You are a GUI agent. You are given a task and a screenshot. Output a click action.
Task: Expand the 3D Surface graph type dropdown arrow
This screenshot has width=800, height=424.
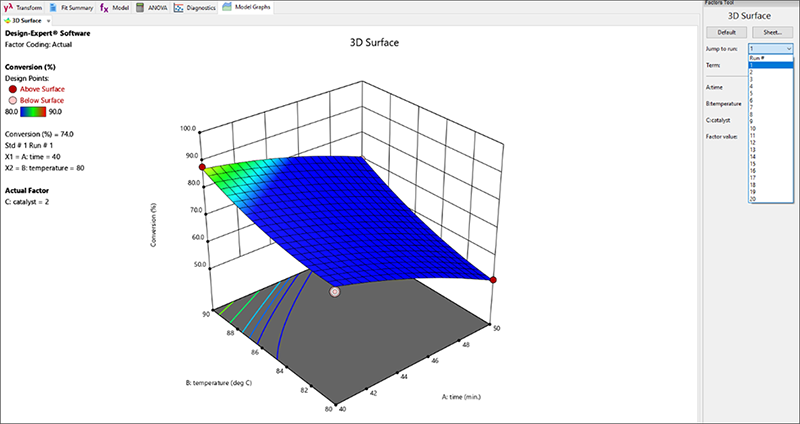tap(50, 20)
